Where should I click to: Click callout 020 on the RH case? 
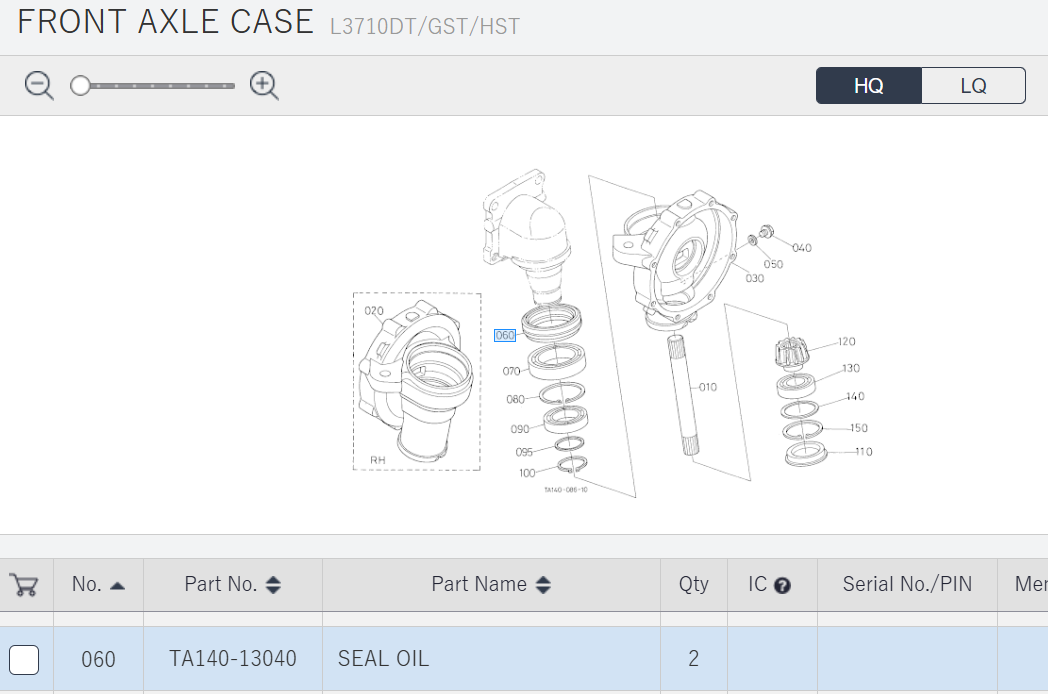point(374,311)
